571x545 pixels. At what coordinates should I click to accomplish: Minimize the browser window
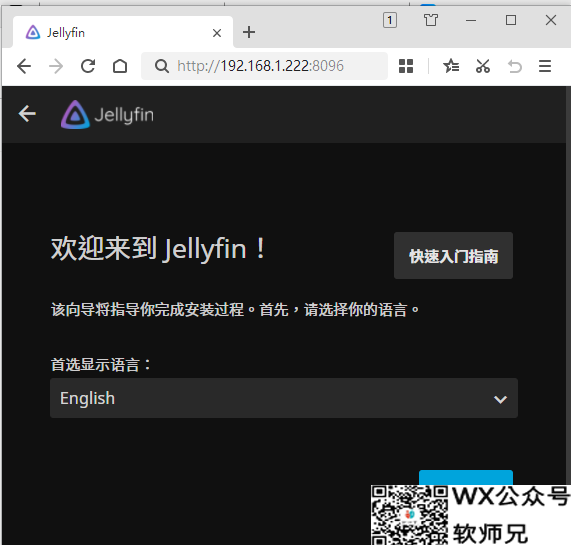click(x=471, y=20)
